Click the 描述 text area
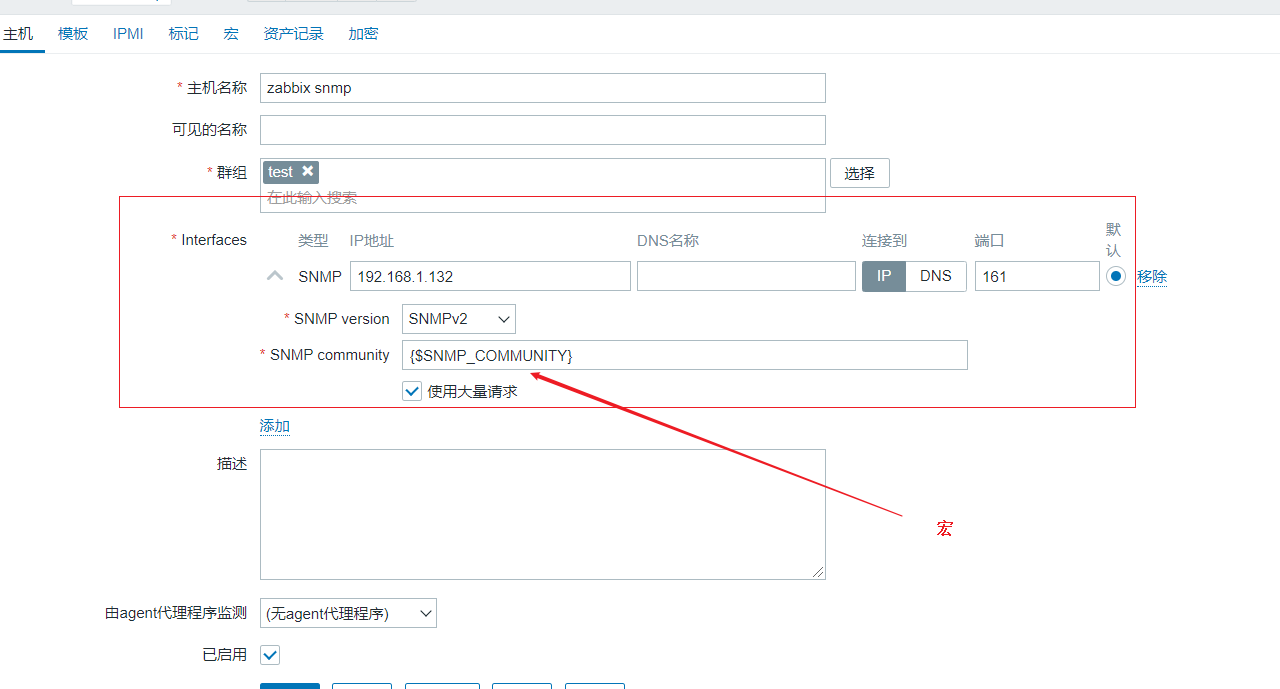Screen dimensions: 1280x689 point(543,514)
